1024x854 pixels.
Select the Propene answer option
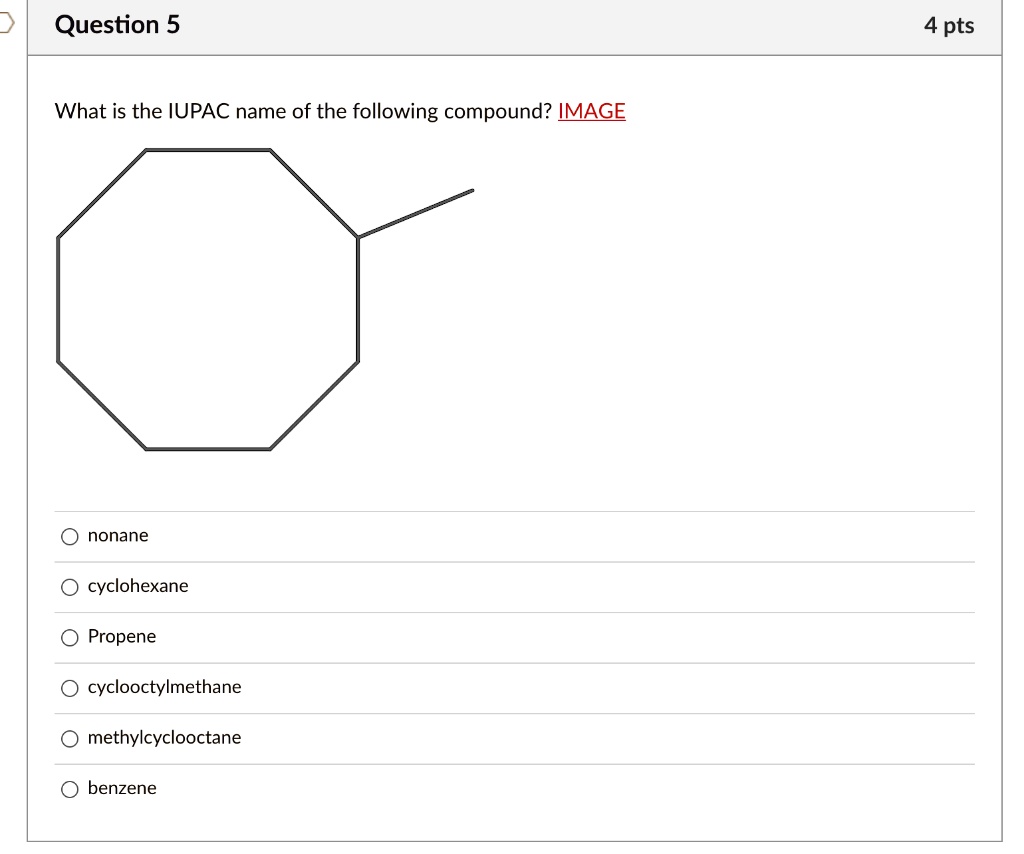pyautogui.click(x=70, y=637)
